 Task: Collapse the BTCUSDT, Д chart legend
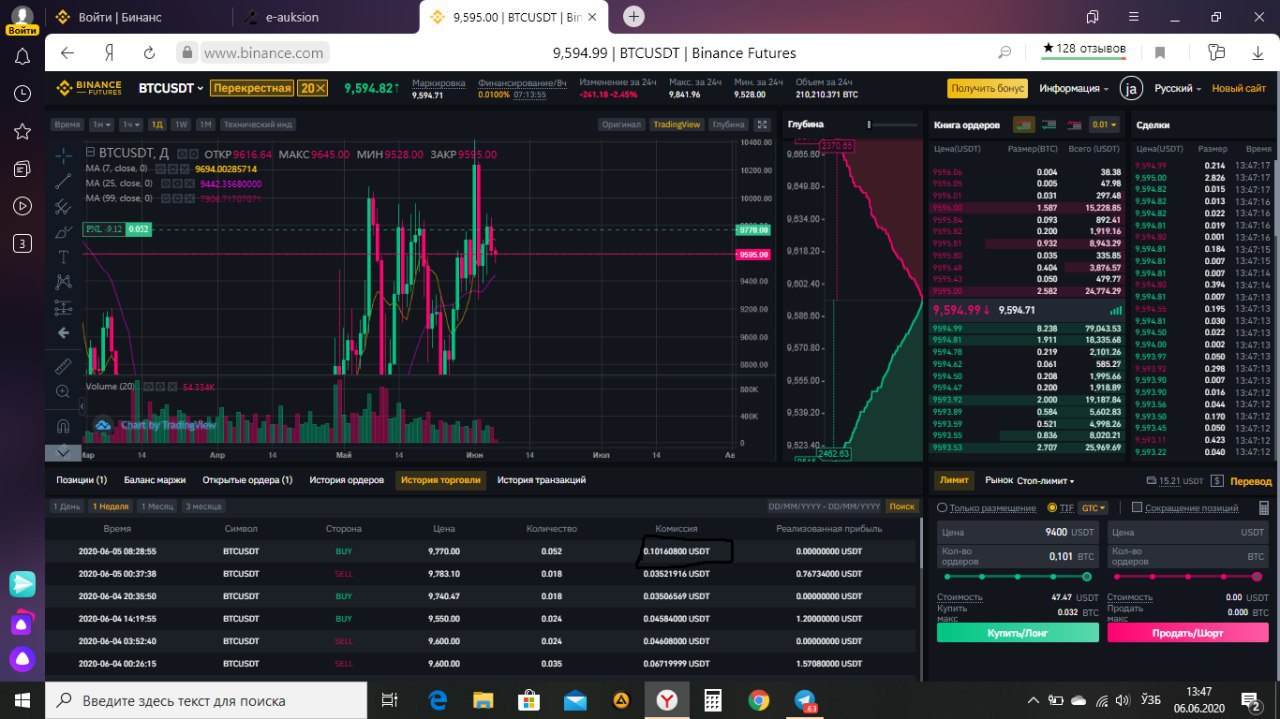[89, 153]
